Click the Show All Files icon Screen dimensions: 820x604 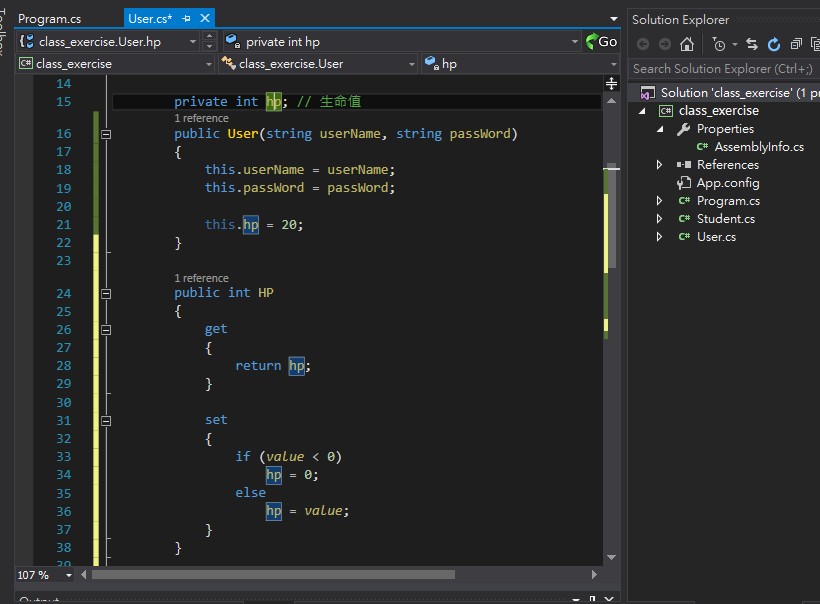(x=815, y=44)
